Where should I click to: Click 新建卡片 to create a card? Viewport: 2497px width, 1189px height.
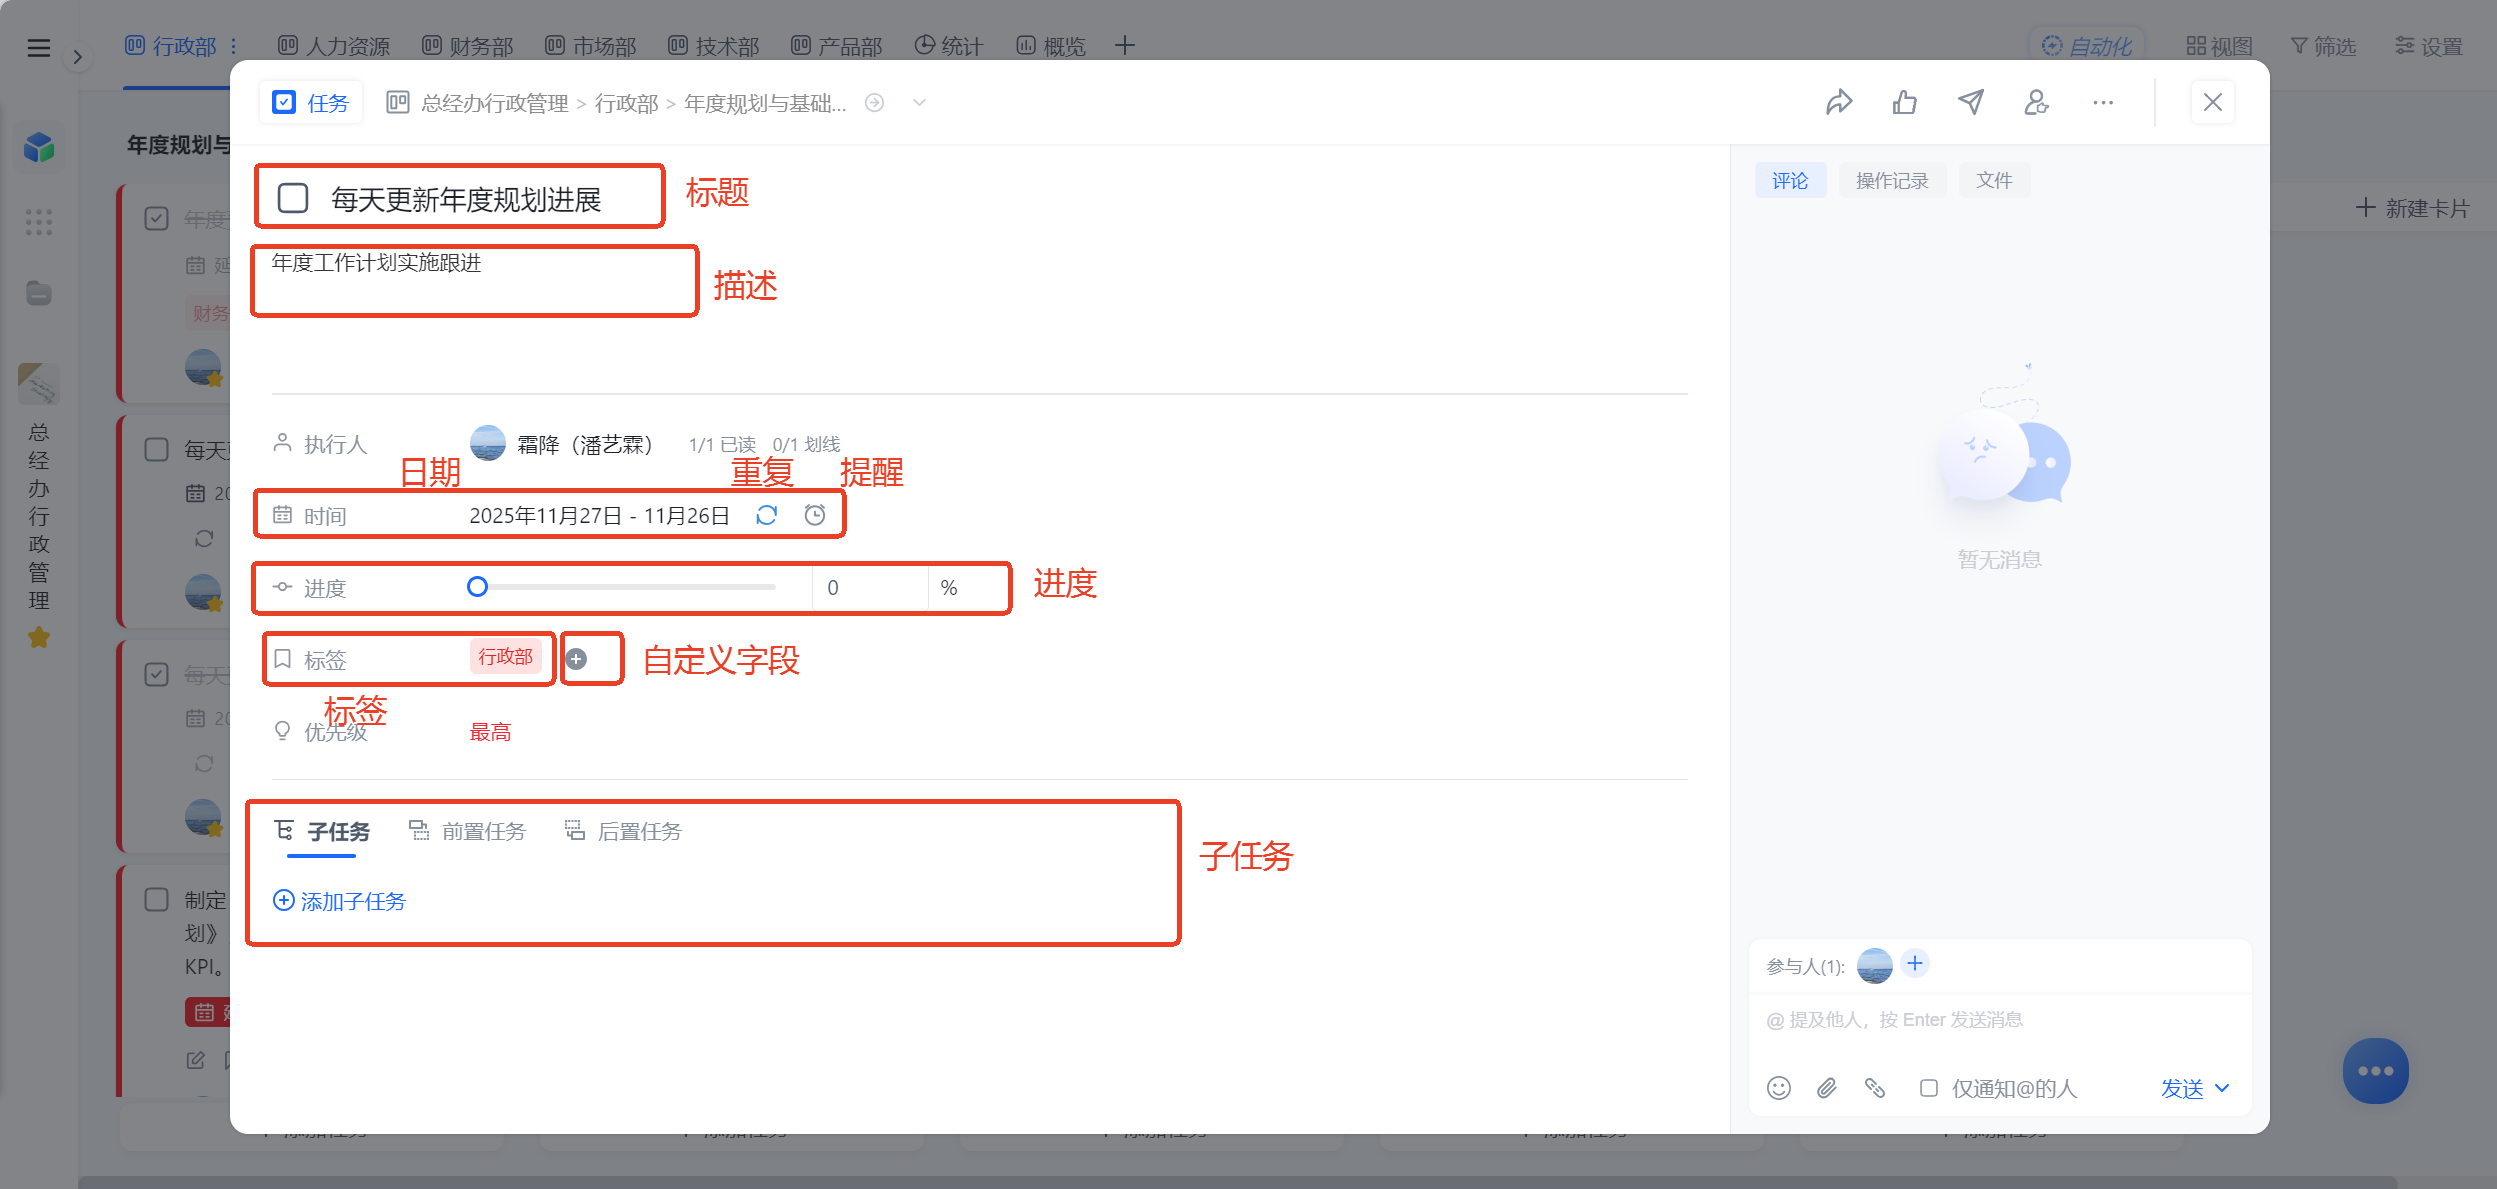pyautogui.click(x=2412, y=208)
